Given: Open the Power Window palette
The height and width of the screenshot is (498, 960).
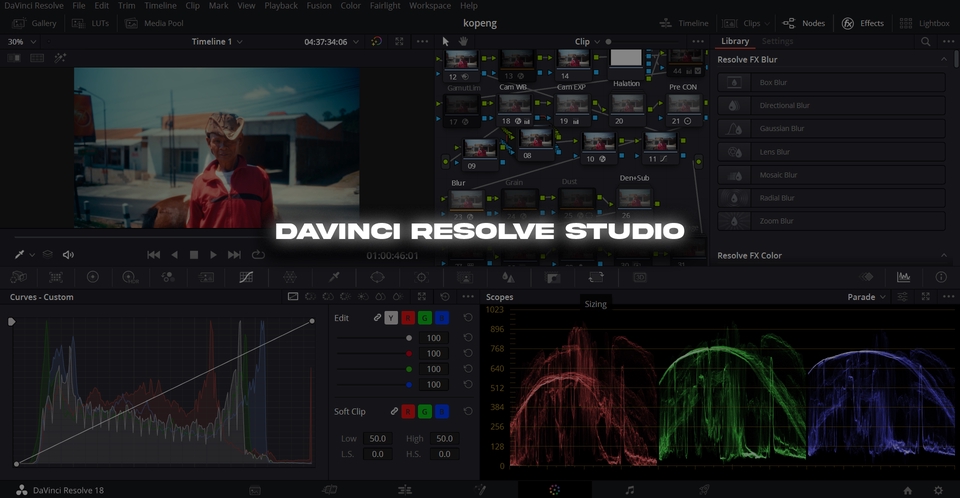Looking at the screenshot, I should pyautogui.click(x=378, y=277).
